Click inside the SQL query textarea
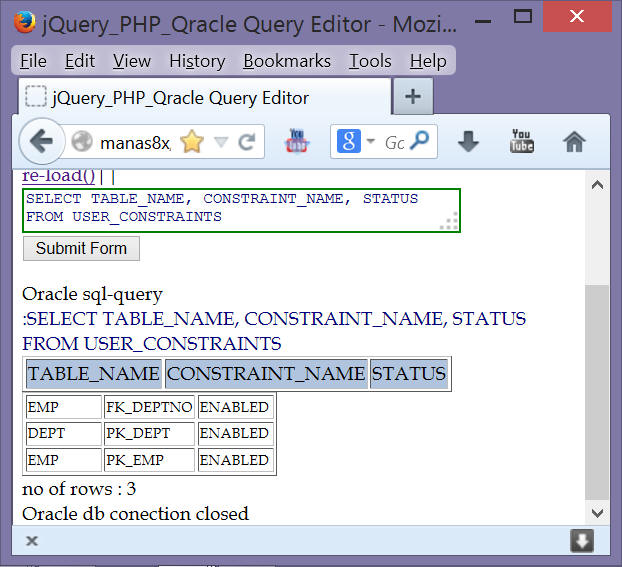This screenshot has width=622, height=567. click(242, 210)
